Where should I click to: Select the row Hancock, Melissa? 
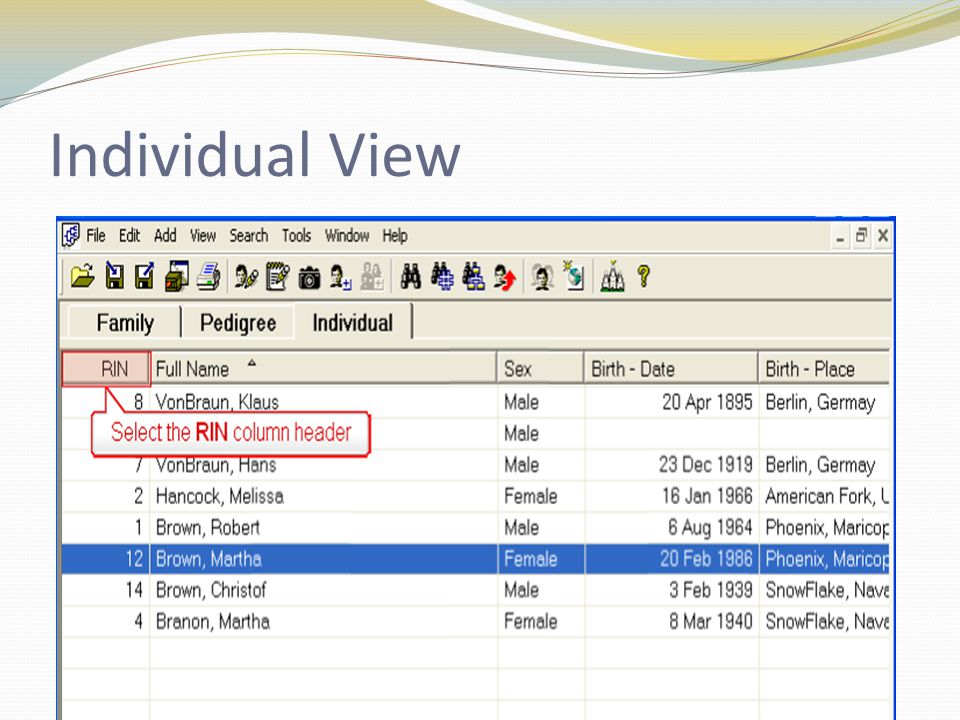475,496
